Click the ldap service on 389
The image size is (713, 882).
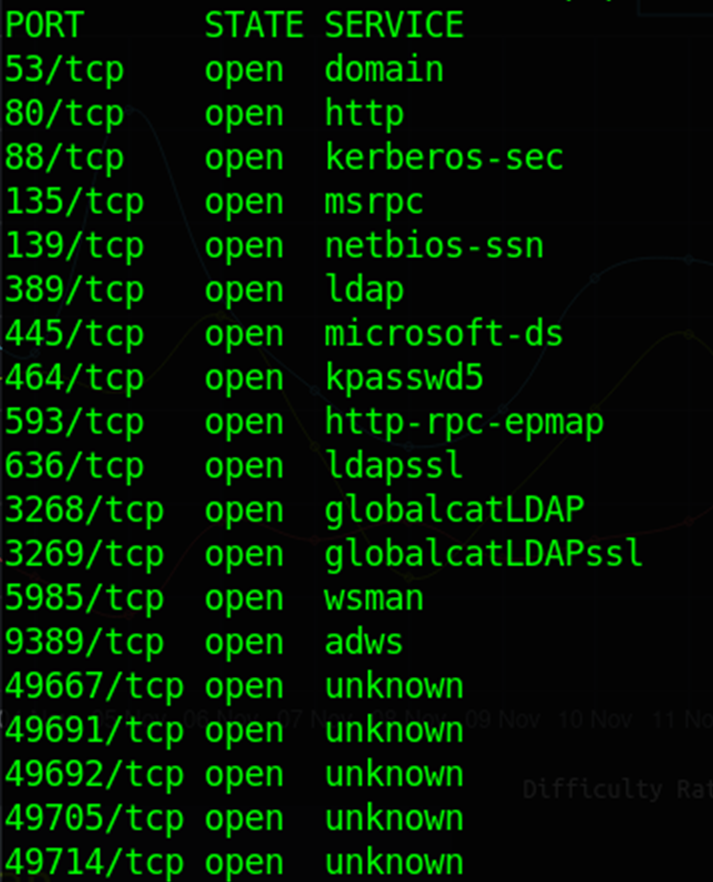point(364,291)
